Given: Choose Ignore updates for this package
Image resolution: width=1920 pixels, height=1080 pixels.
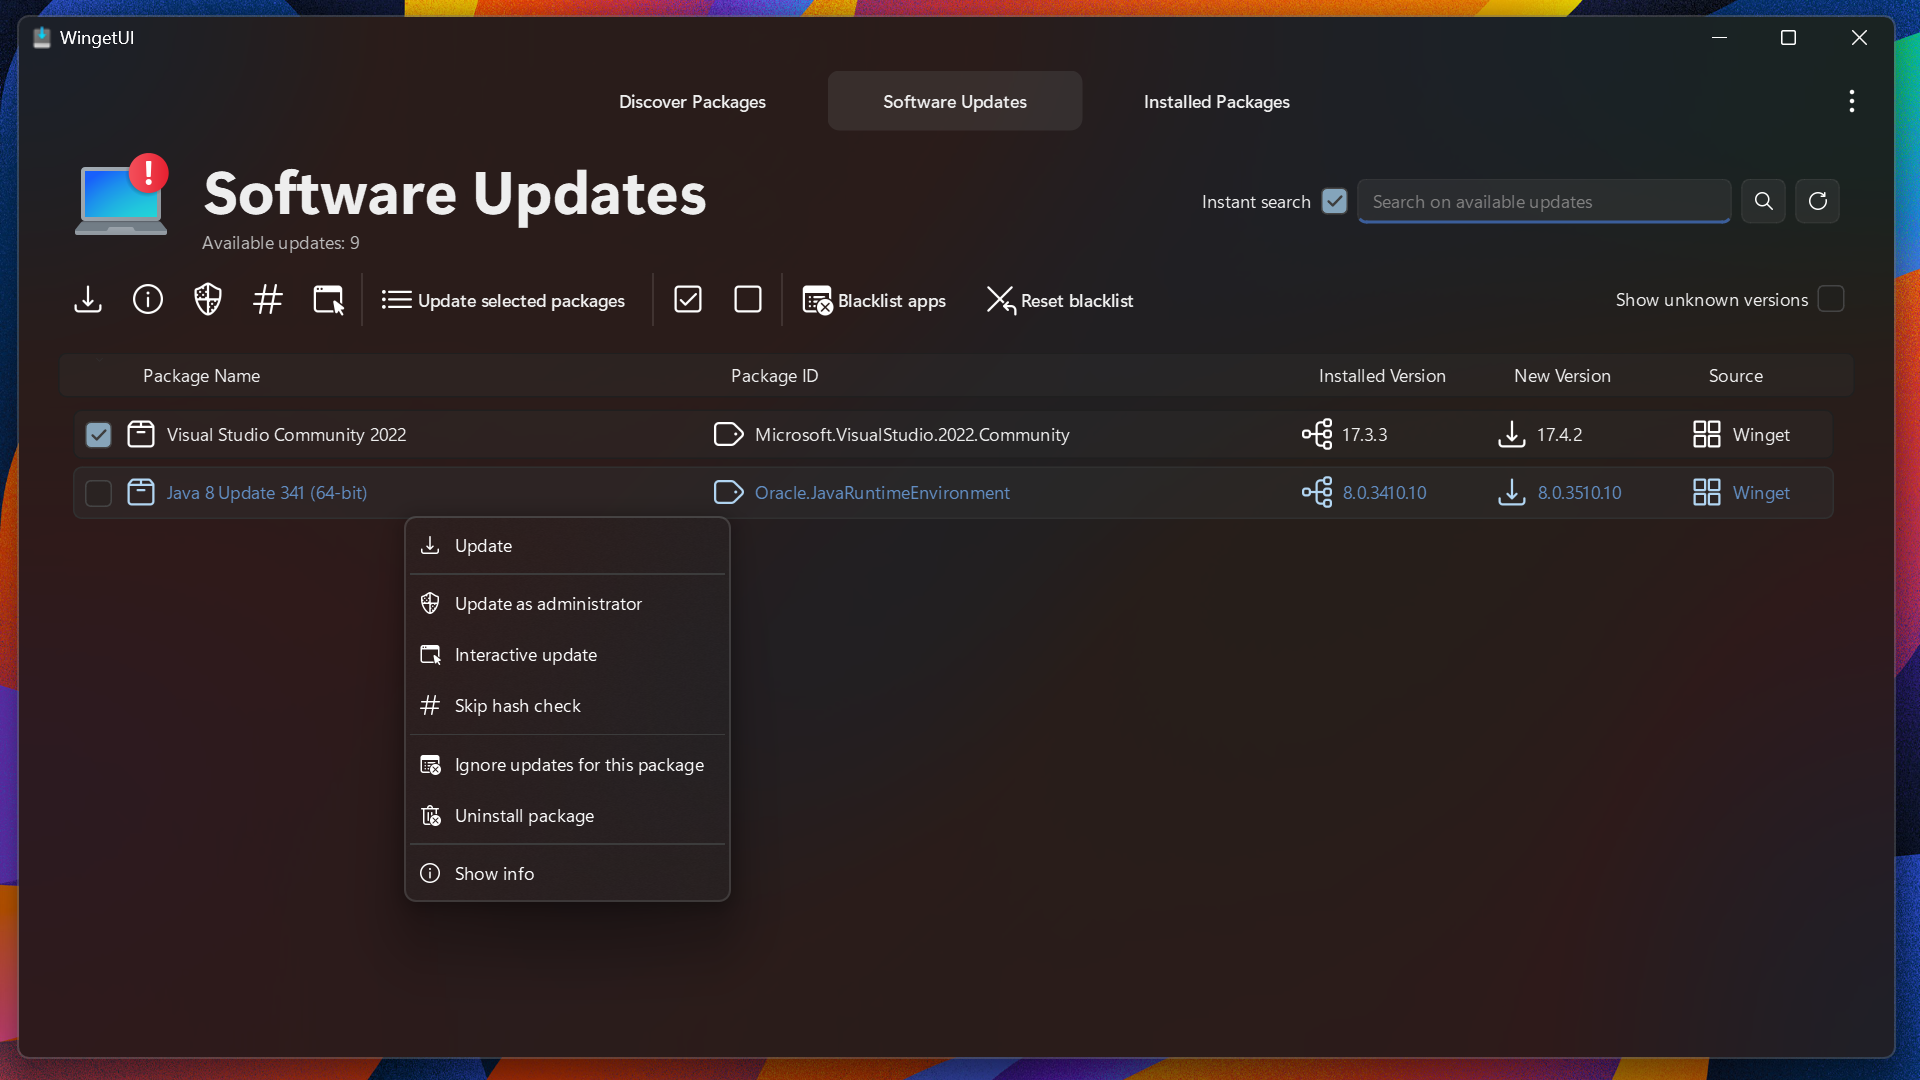Looking at the screenshot, I should 580,764.
